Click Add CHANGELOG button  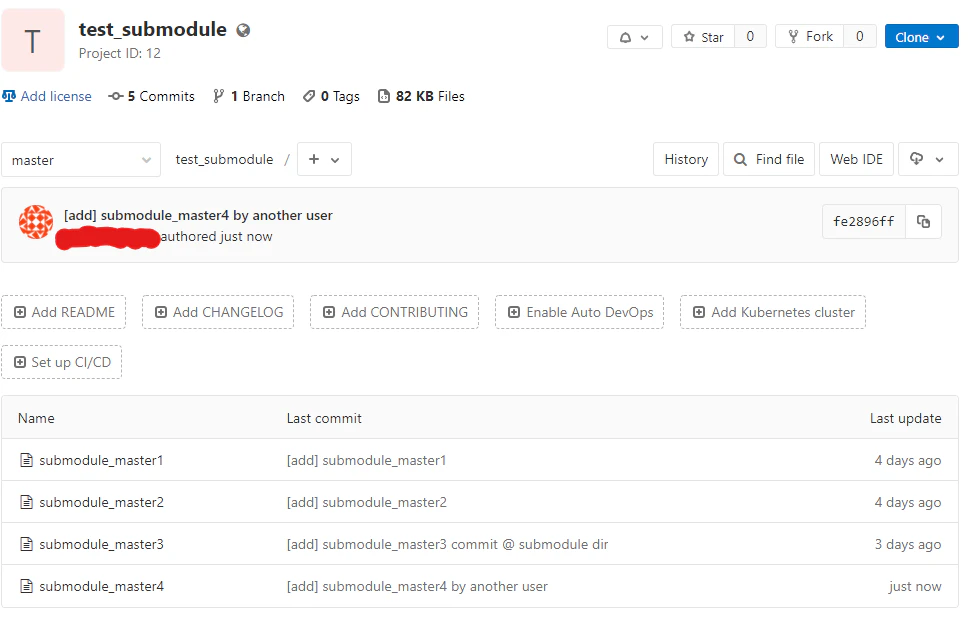tap(218, 312)
